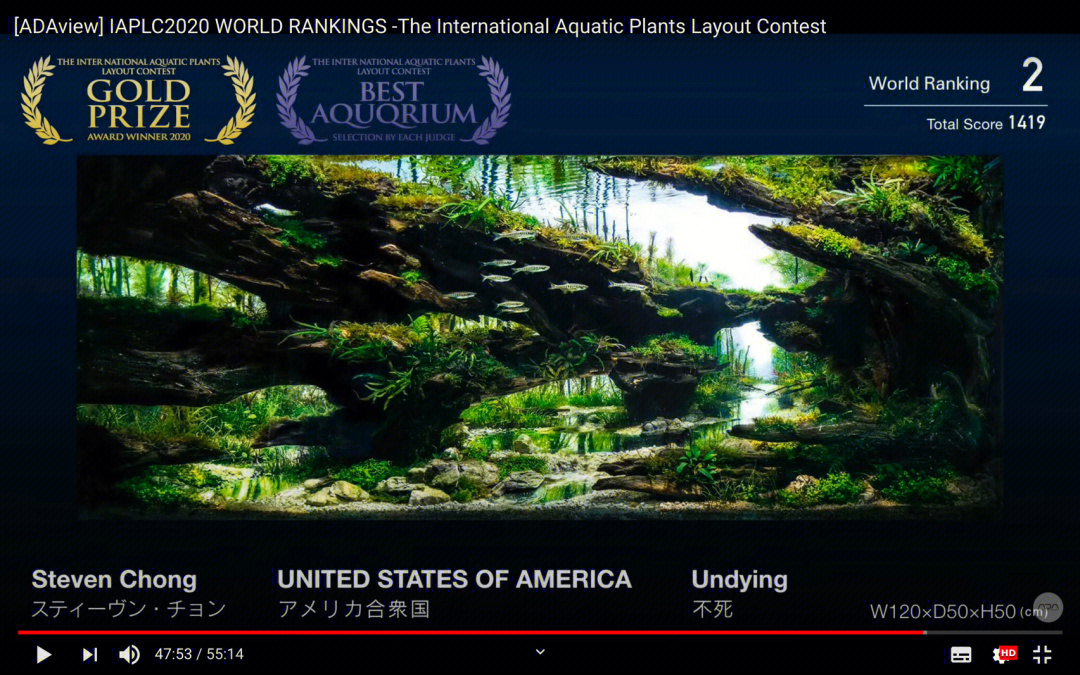Click the Total Score 1419 text

click(986, 123)
